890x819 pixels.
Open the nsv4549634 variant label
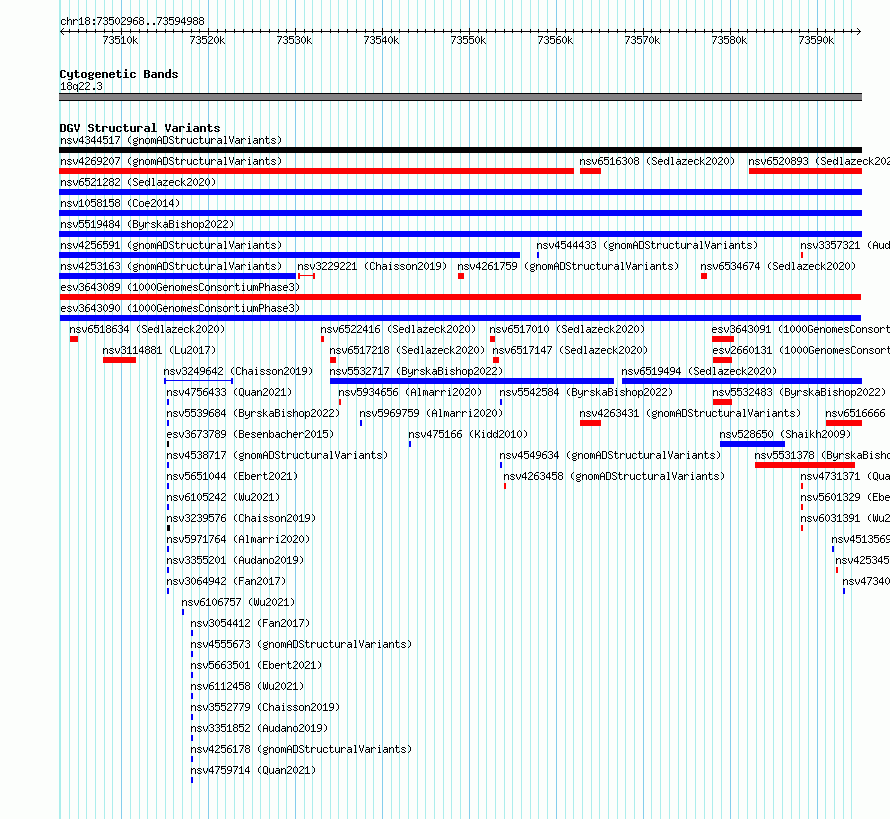(610, 455)
